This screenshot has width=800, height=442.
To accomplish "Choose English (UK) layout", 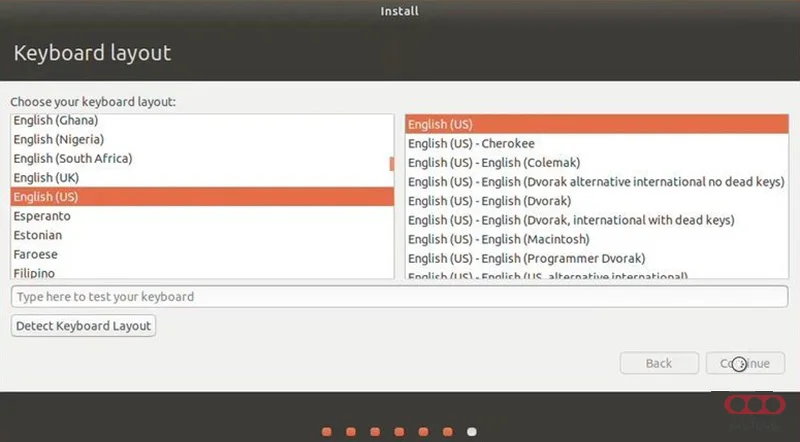I will pos(46,177).
